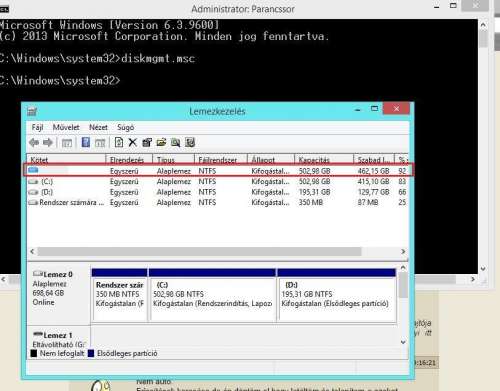
Task: Select the Rendszer számára row
Action: click(x=218, y=203)
